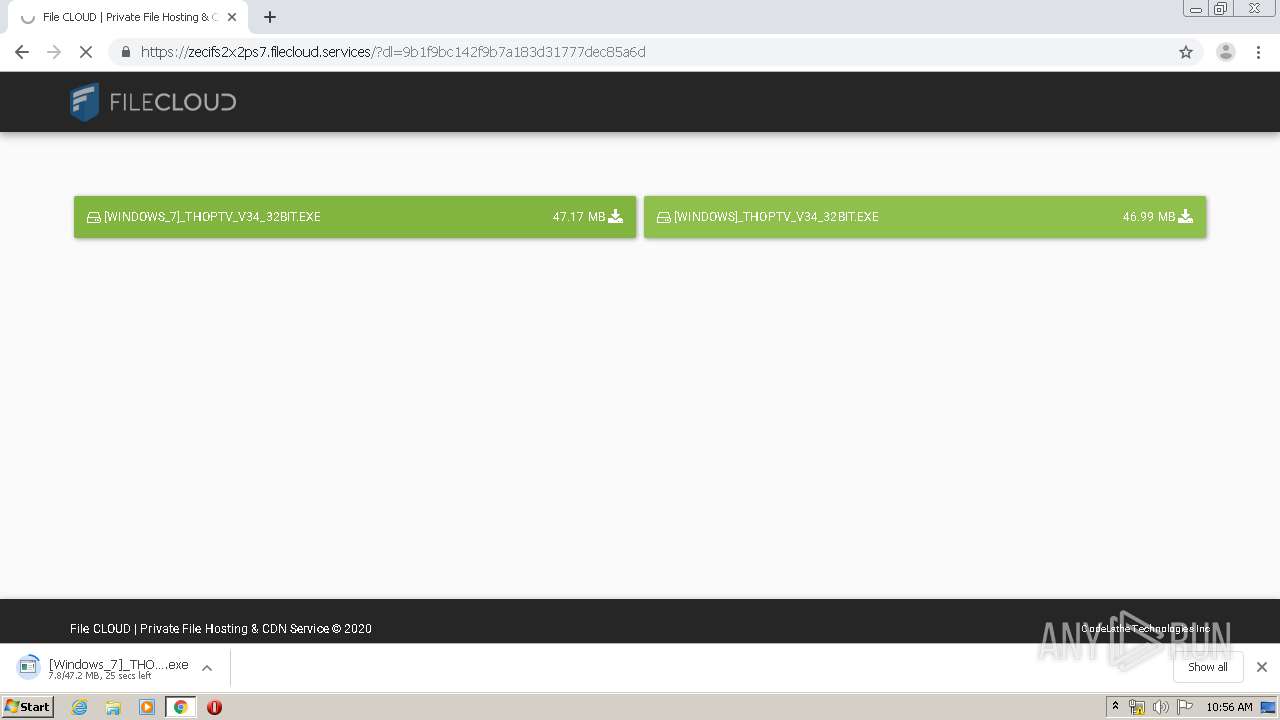Open Windows Explorer from taskbar
The height and width of the screenshot is (720, 1280).
(x=113, y=707)
